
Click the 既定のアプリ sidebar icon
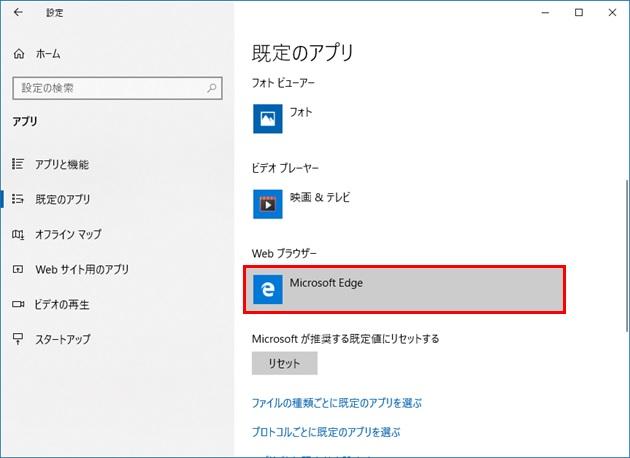[18, 199]
